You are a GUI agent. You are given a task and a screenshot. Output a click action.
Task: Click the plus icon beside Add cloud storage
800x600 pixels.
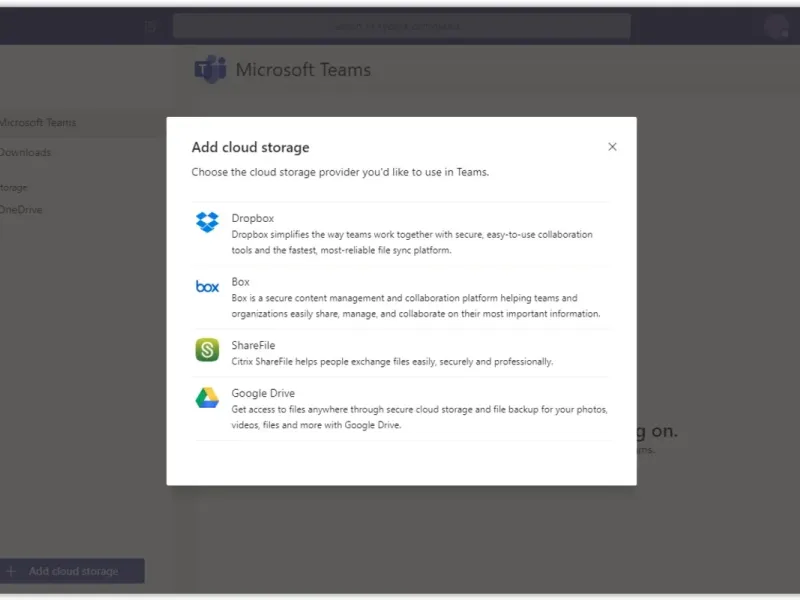pyautogui.click(x=11, y=571)
